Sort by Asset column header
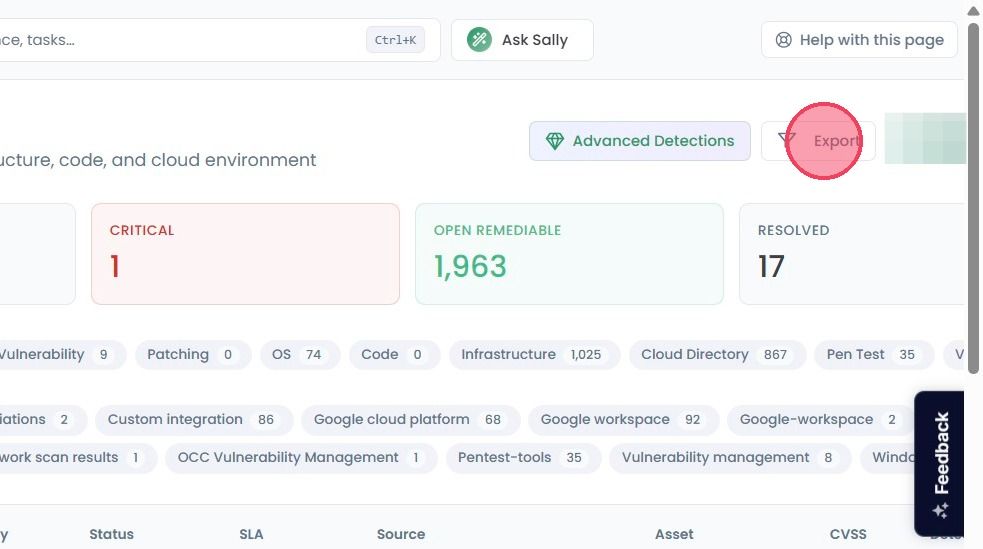983x549 pixels. (674, 535)
